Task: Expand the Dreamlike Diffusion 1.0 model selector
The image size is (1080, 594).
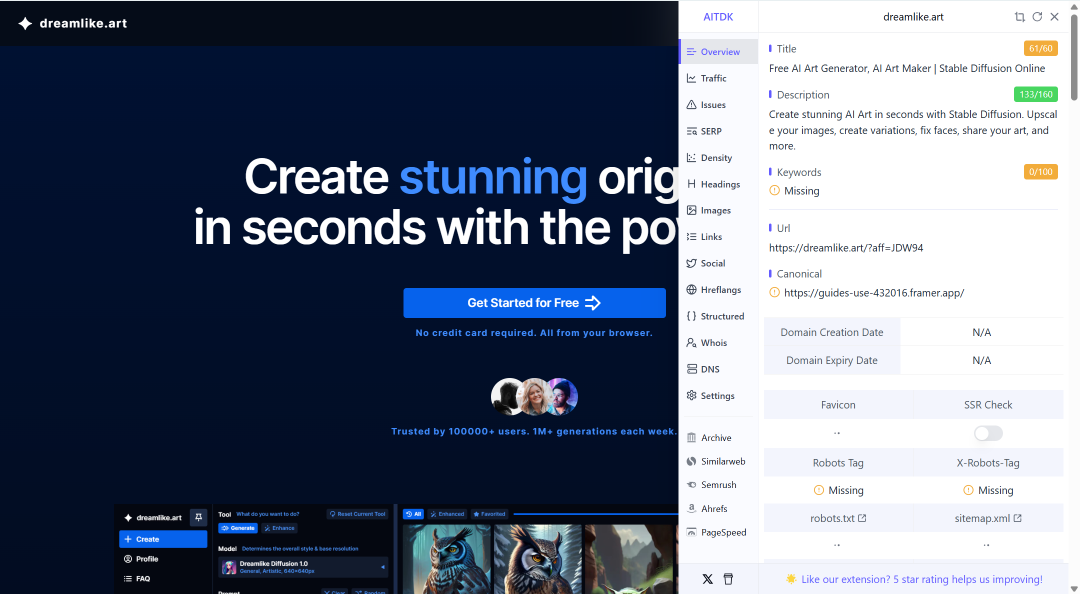Action: [x=303, y=567]
